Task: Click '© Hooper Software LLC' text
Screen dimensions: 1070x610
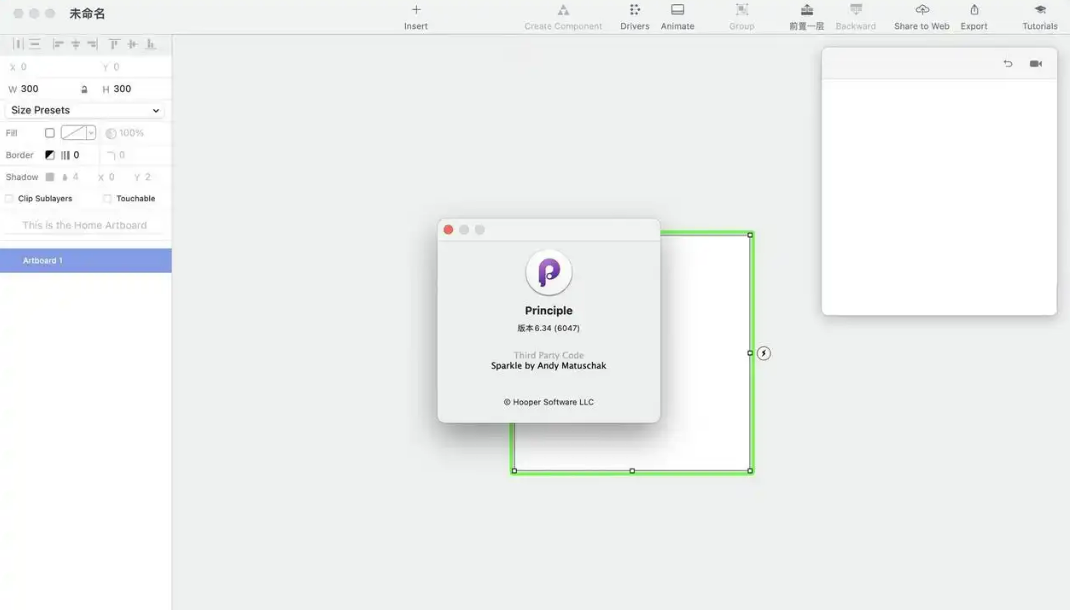Action: (549, 402)
